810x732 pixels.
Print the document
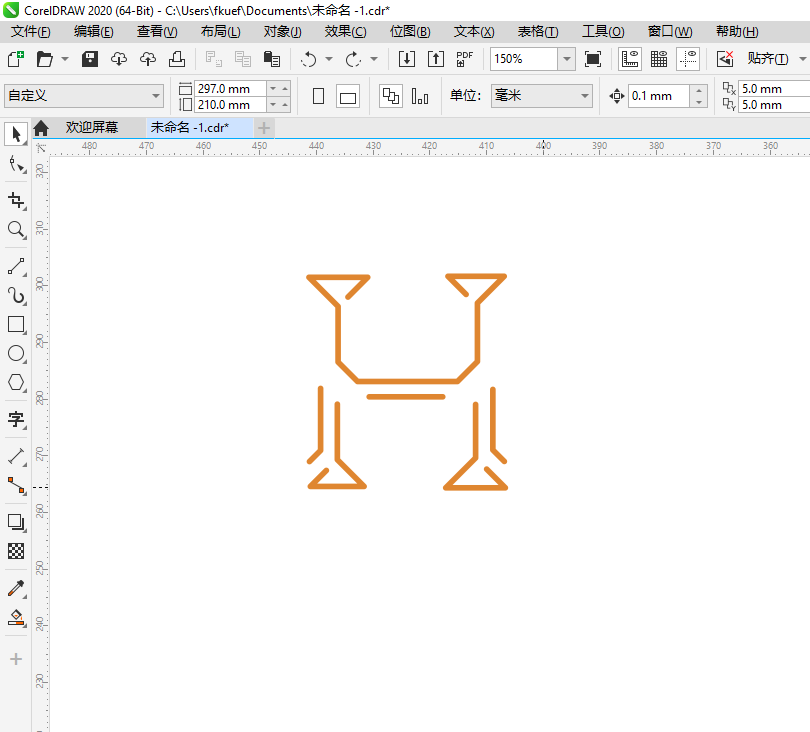coord(177,59)
